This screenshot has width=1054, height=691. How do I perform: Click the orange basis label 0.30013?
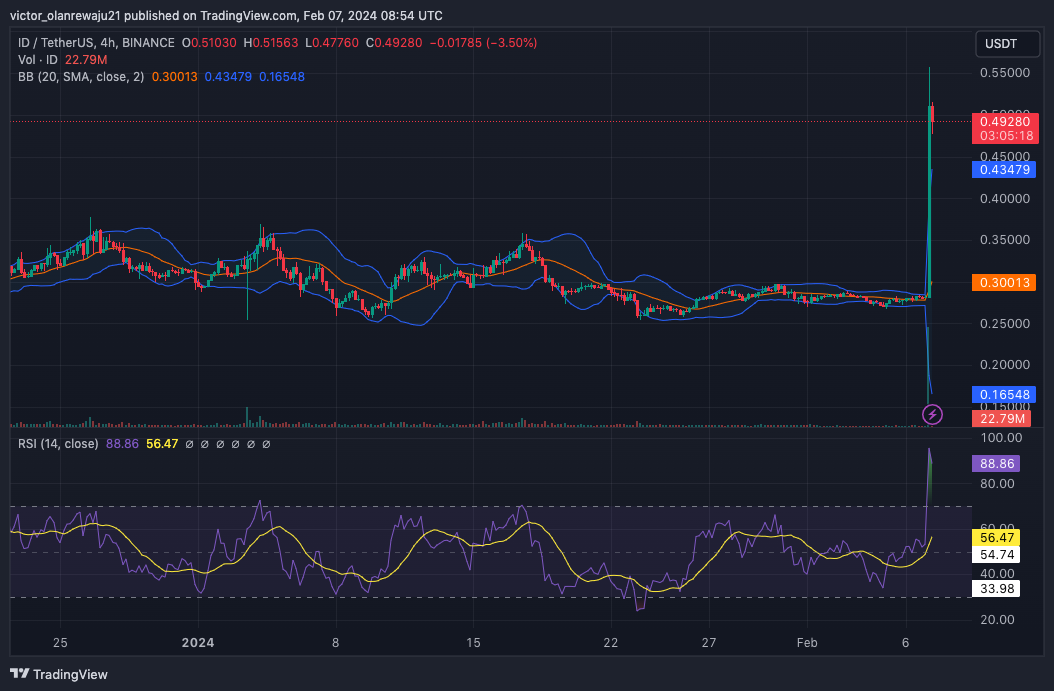point(1004,282)
